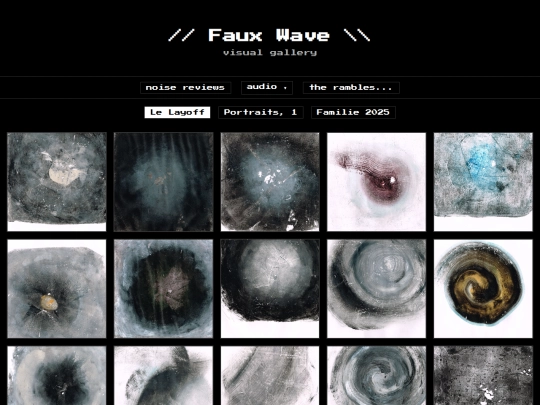Open dark ring with pink center artwork
Screen dimensions: 540x405
click(164, 289)
